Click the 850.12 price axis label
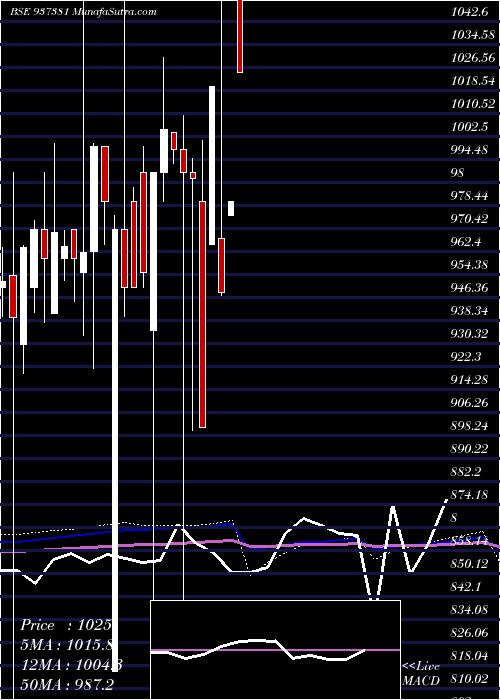Screen dimensions: 500x700 469,563
